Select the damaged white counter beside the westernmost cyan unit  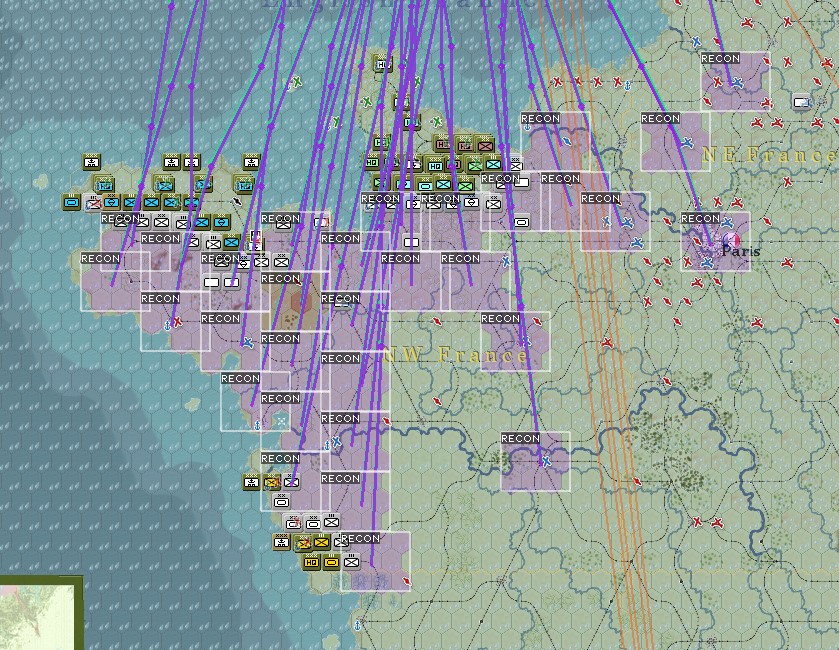pyautogui.click(x=93, y=203)
